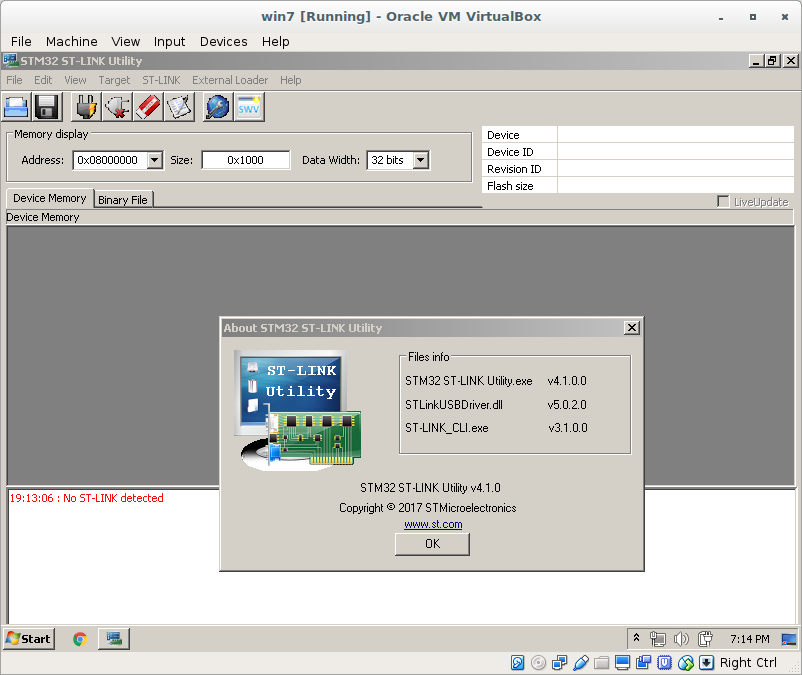Switch to the Binary File tab
802x675 pixels.
(123, 200)
